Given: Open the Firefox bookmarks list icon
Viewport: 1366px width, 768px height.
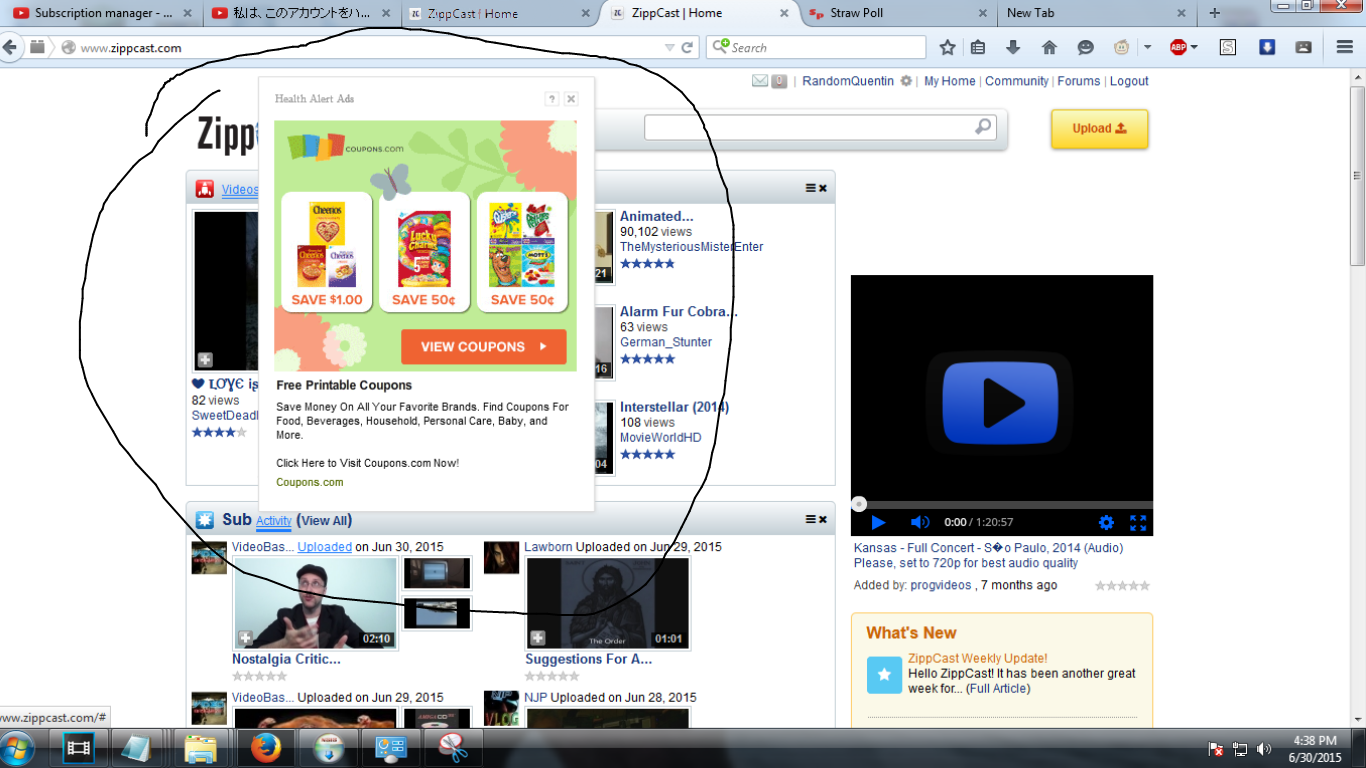Looking at the screenshot, I should [979, 47].
